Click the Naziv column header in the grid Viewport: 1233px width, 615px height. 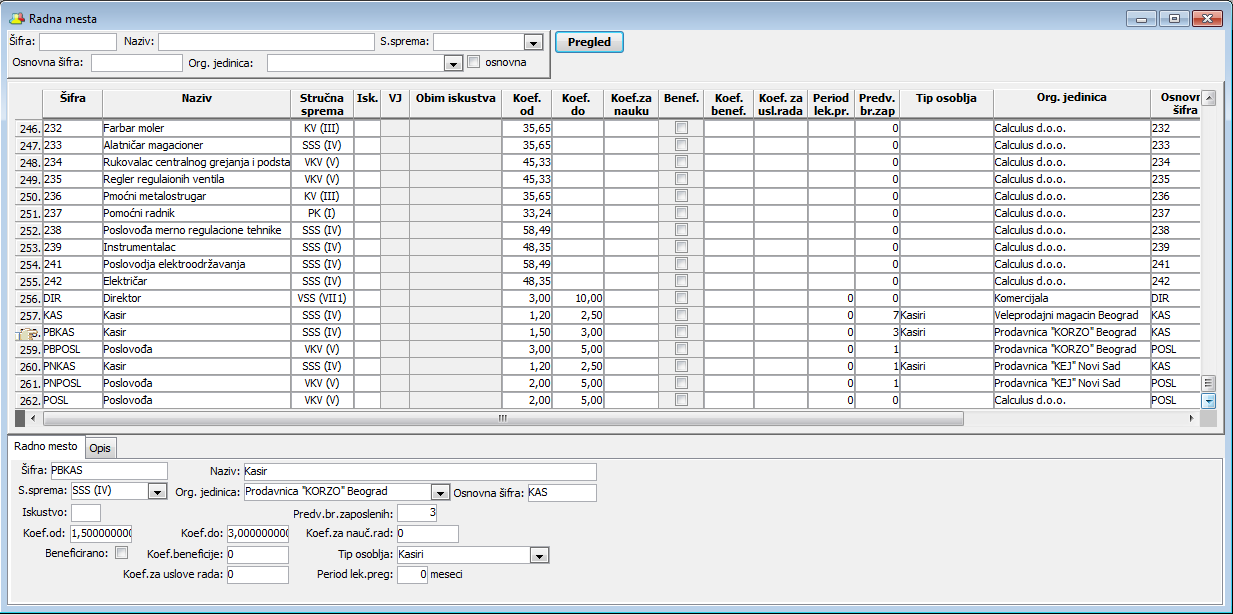[x=196, y=98]
